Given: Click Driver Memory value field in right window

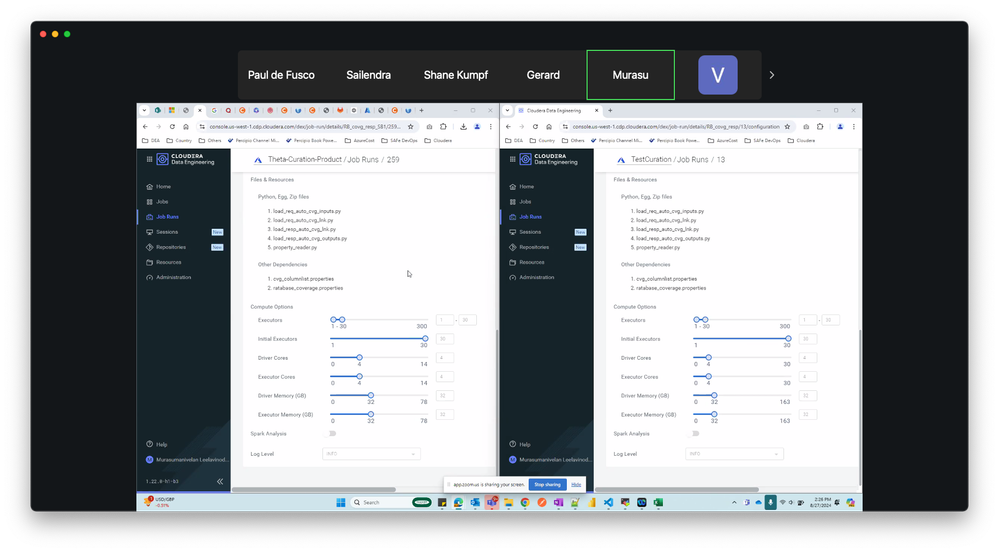Looking at the screenshot, I should [x=808, y=396].
